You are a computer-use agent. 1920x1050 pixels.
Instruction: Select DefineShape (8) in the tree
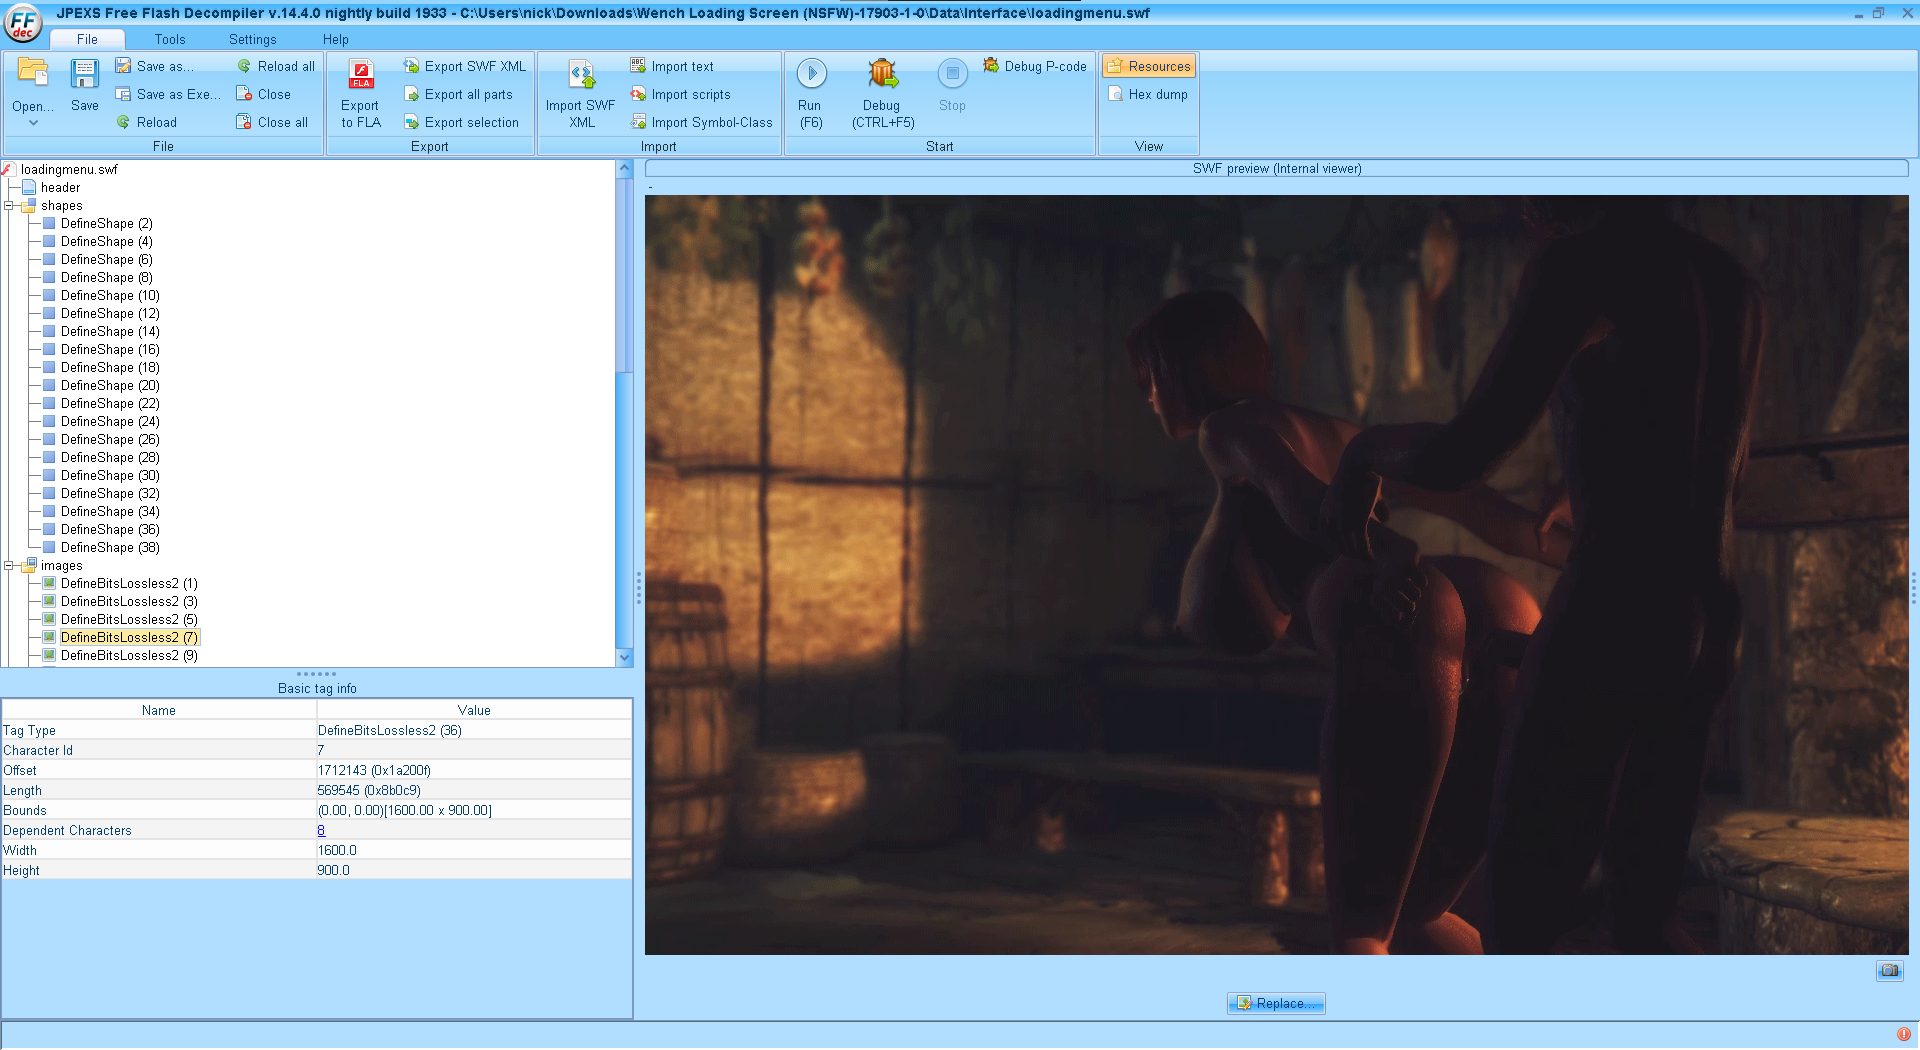(x=106, y=278)
